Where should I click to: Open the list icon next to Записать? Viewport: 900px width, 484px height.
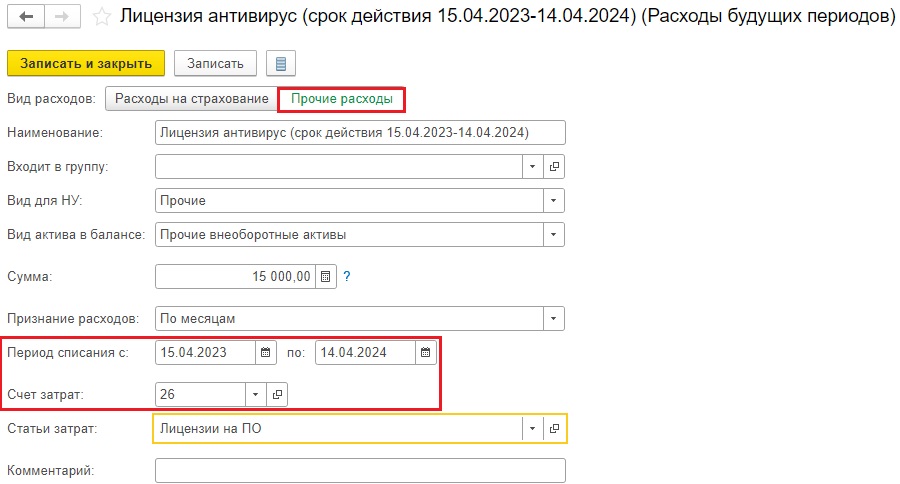pos(281,64)
